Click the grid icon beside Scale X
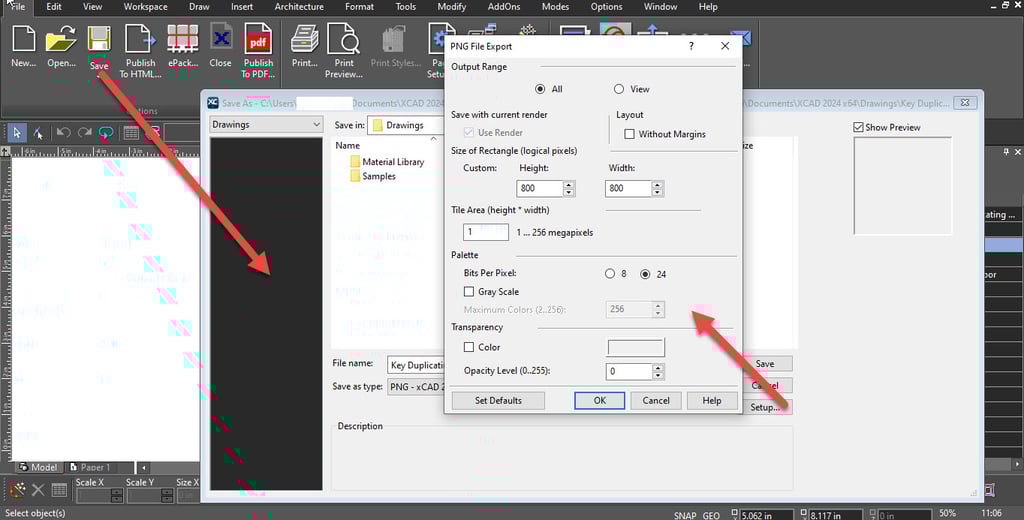 pyautogui.click(x=59, y=490)
